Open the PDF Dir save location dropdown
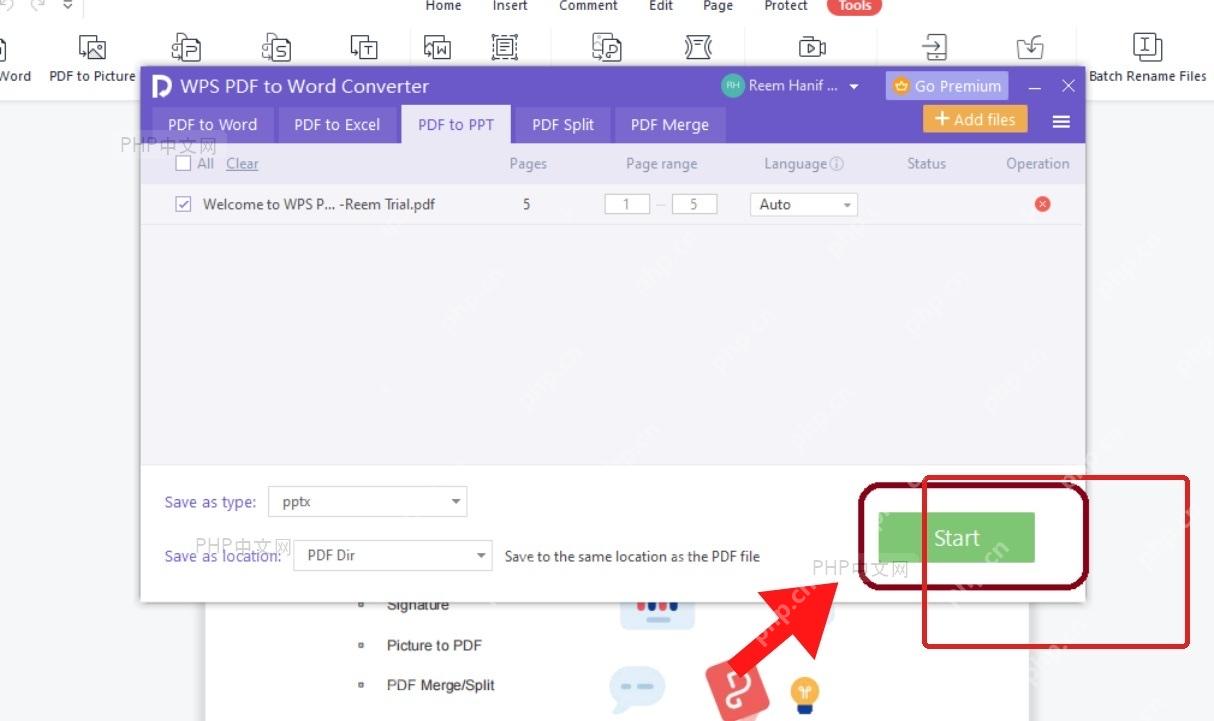The image size is (1214, 721). click(393, 555)
